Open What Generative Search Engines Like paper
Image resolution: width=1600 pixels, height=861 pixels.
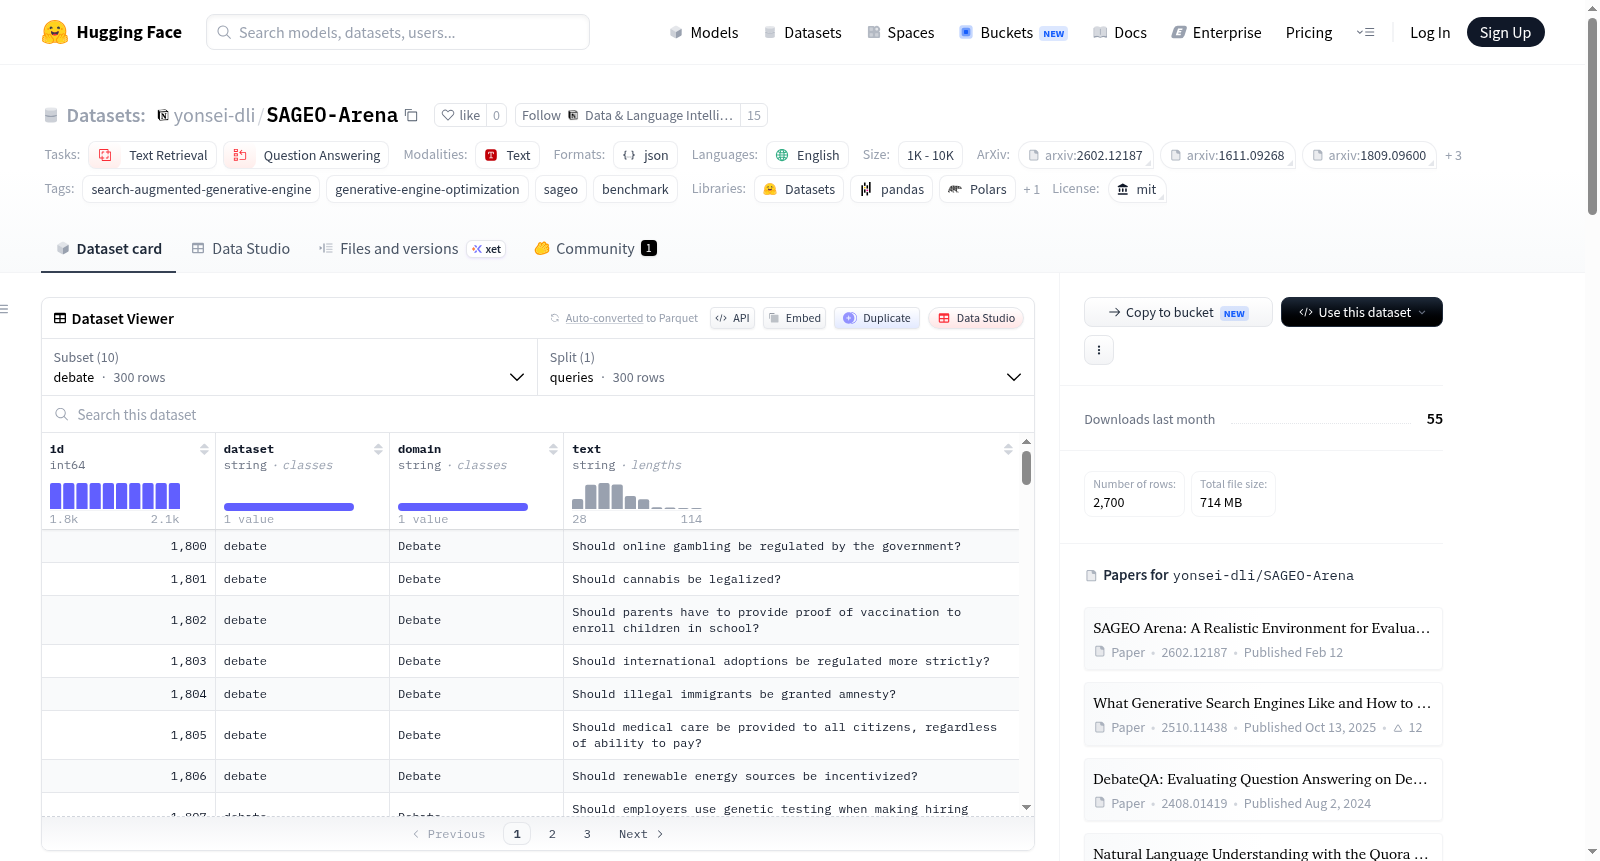point(1263,714)
